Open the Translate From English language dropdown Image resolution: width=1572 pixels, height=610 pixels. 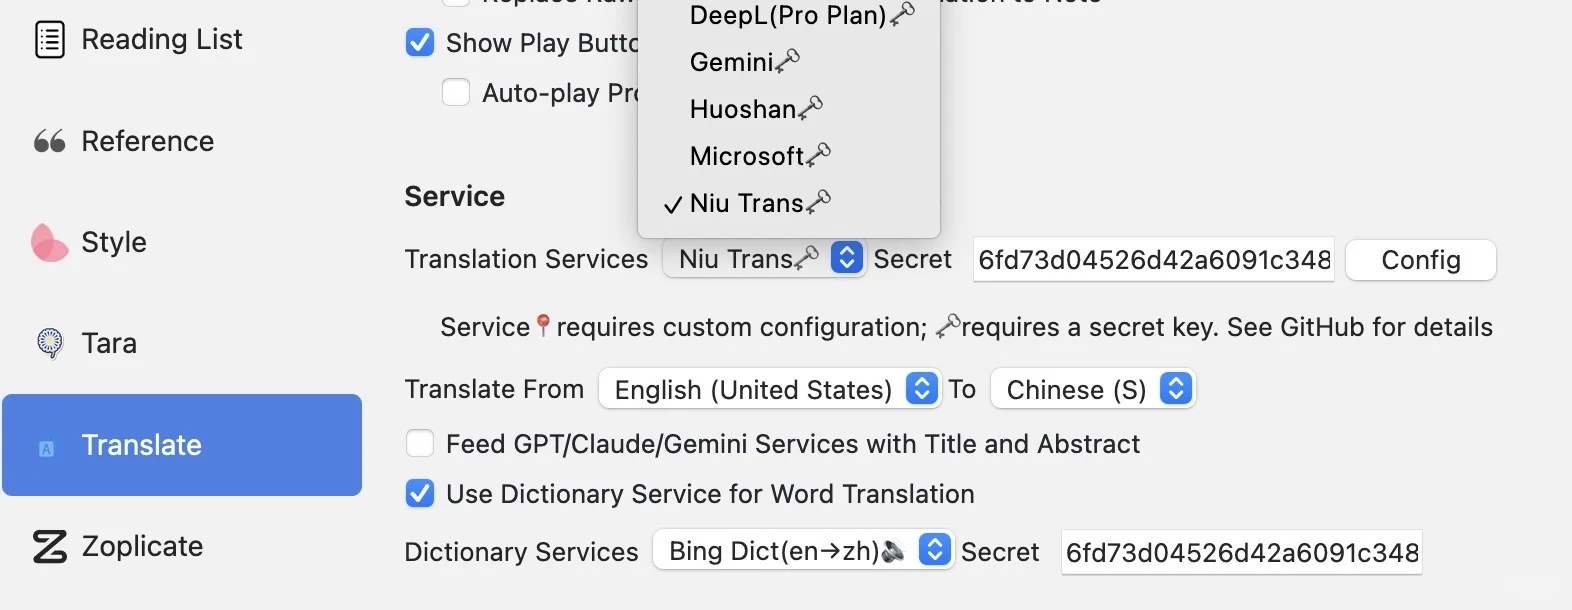coord(769,389)
